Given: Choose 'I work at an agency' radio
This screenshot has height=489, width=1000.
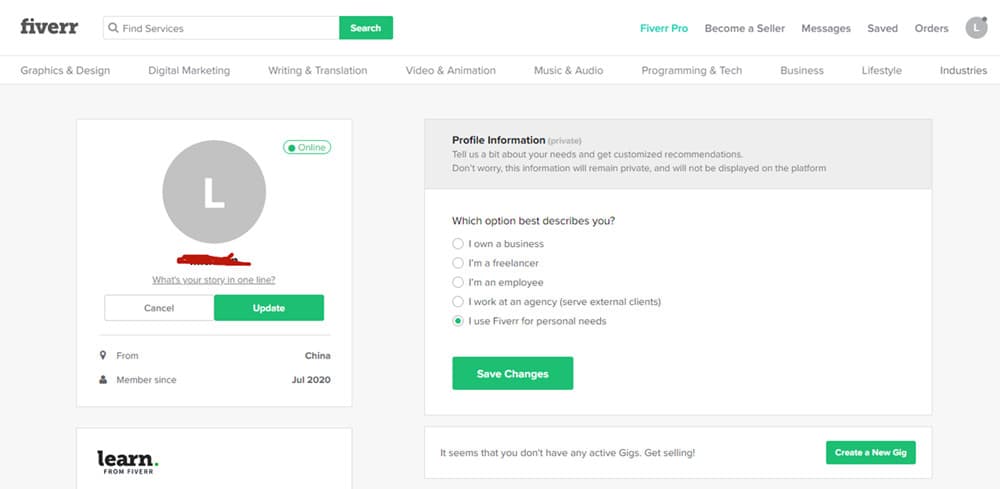Looking at the screenshot, I should coord(458,302).
